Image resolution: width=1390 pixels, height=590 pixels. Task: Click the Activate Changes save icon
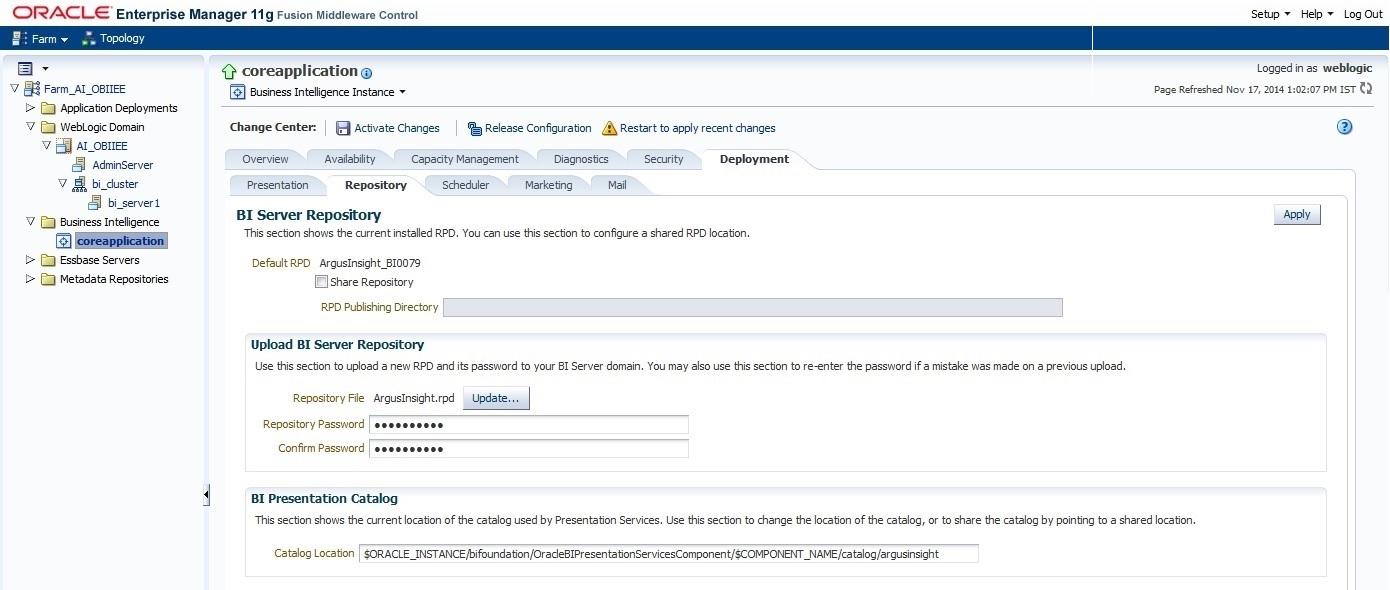point(343,128)
